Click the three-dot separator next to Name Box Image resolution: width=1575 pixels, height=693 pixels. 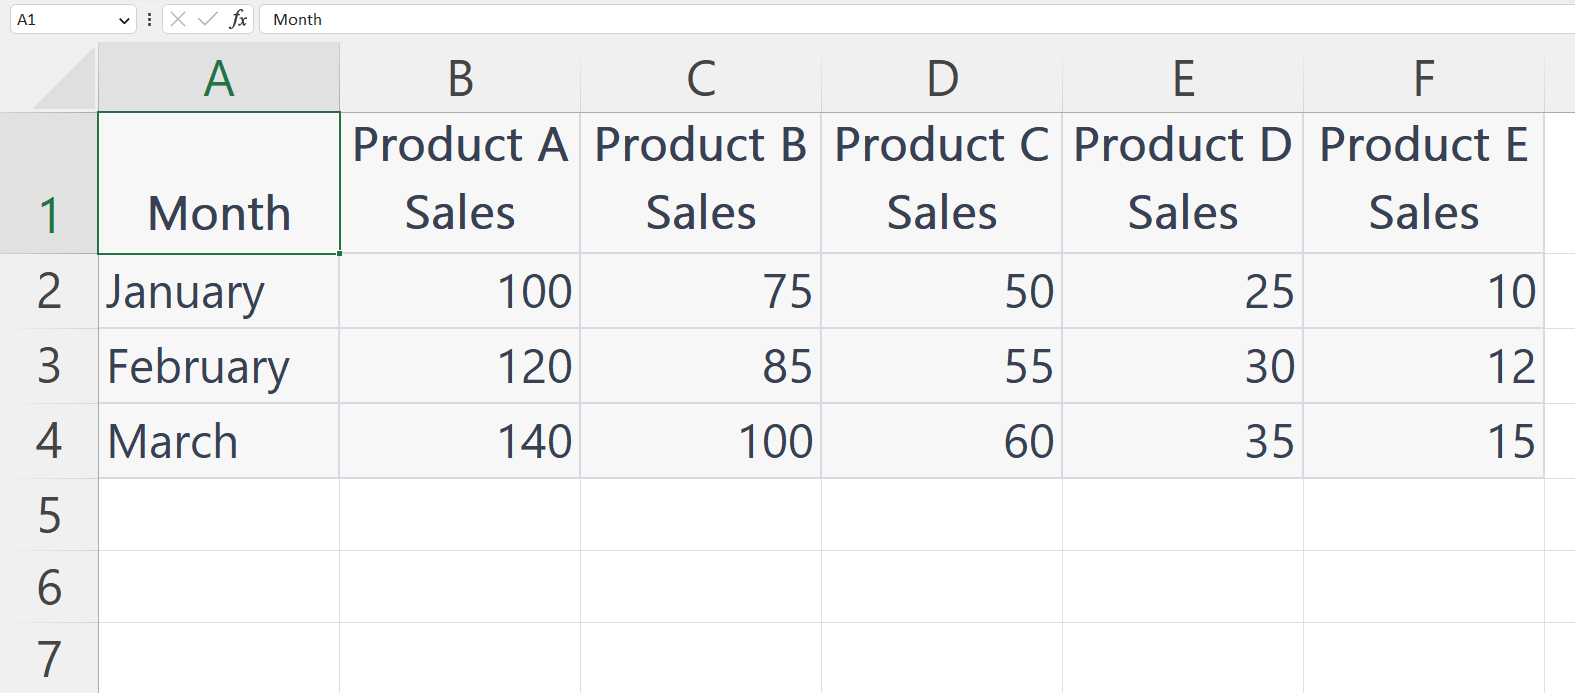point(150,19)
